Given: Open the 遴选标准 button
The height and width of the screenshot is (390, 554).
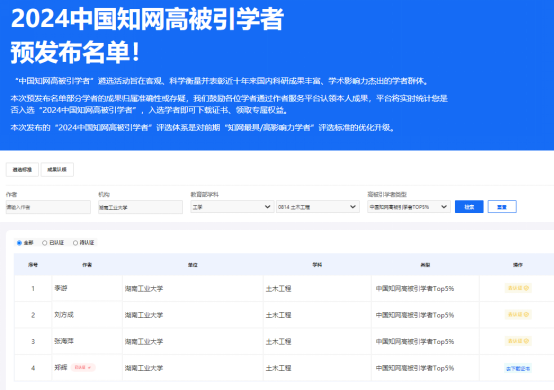Looking at the screenshot, I should coord(22,170).
